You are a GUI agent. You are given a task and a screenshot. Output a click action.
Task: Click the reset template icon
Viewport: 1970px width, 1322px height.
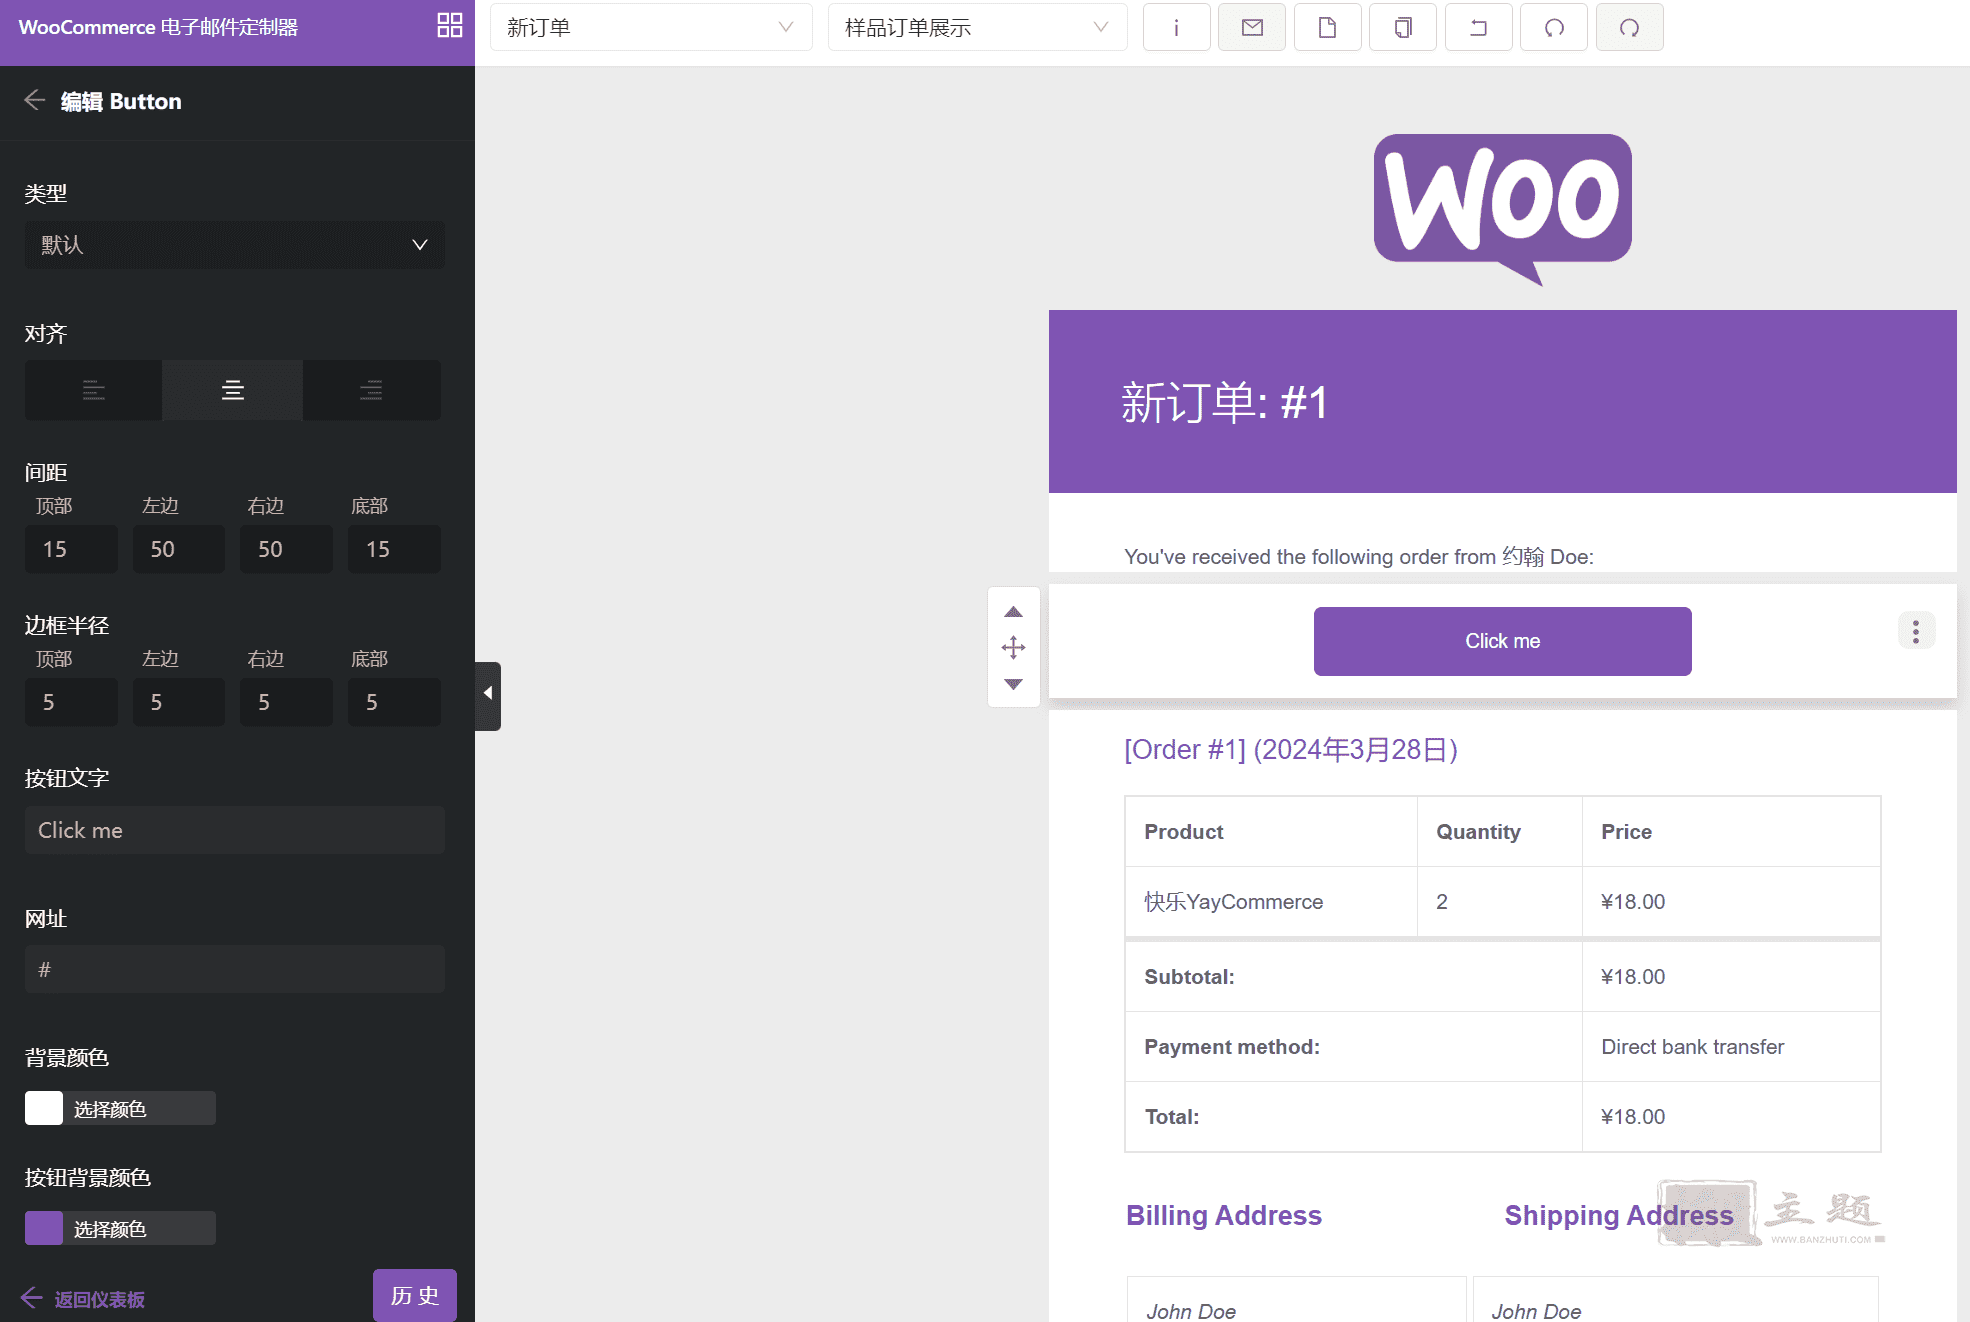(x=1478, y=27)
